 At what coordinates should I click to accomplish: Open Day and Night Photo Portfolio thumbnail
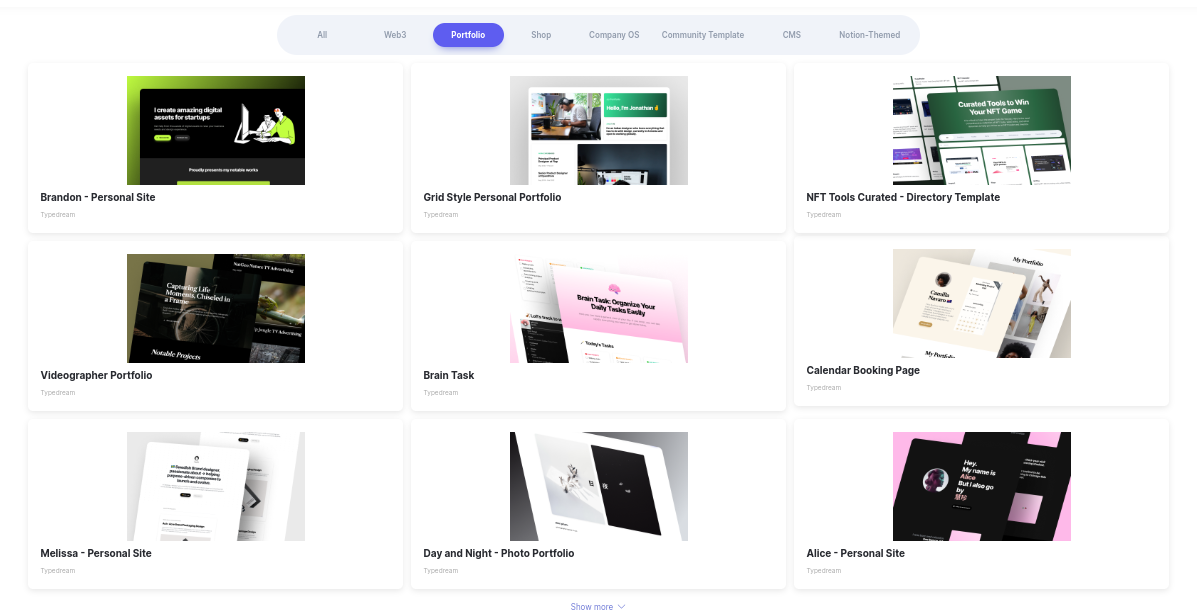[598, 487]
